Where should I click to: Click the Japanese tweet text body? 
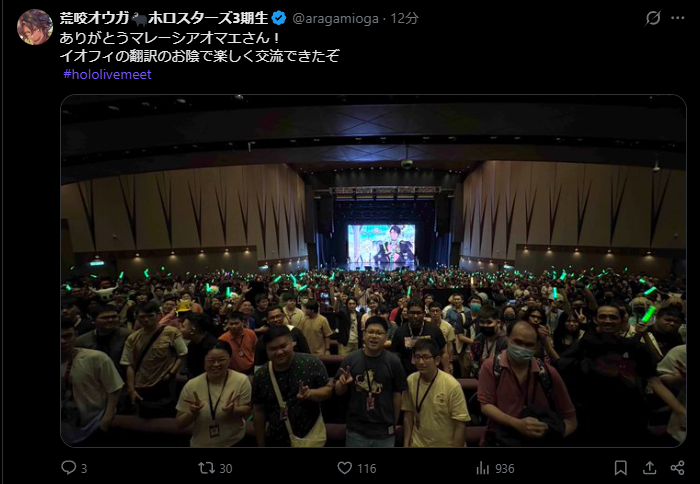click(x=200, y=47)
